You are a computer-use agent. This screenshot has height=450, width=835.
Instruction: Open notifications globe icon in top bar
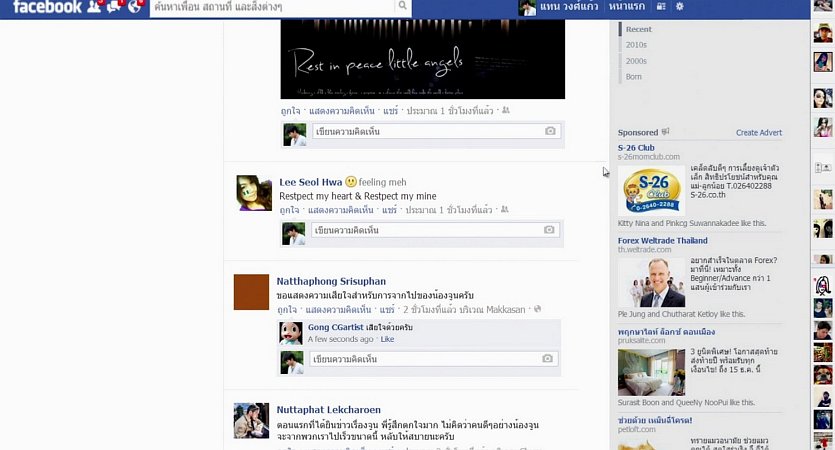click(x=137, y=7)
